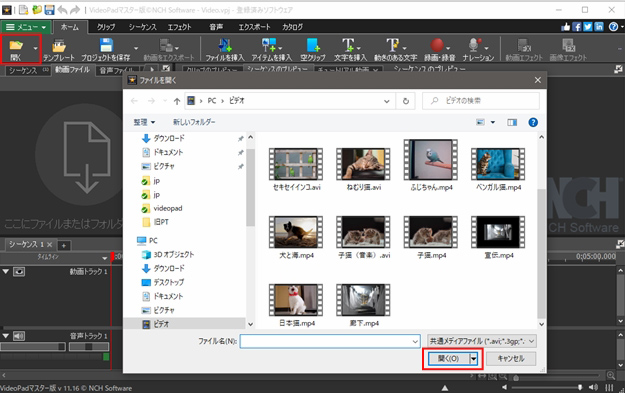Screen dimensions: 625x393
Task: Click the undo arrow in title bar
Action: click(62, 10)
